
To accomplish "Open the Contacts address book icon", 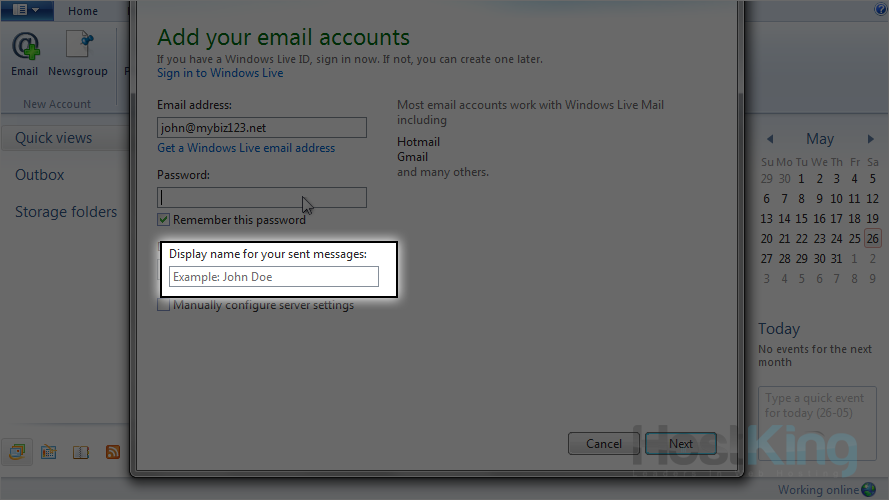I will coord(81,452).
